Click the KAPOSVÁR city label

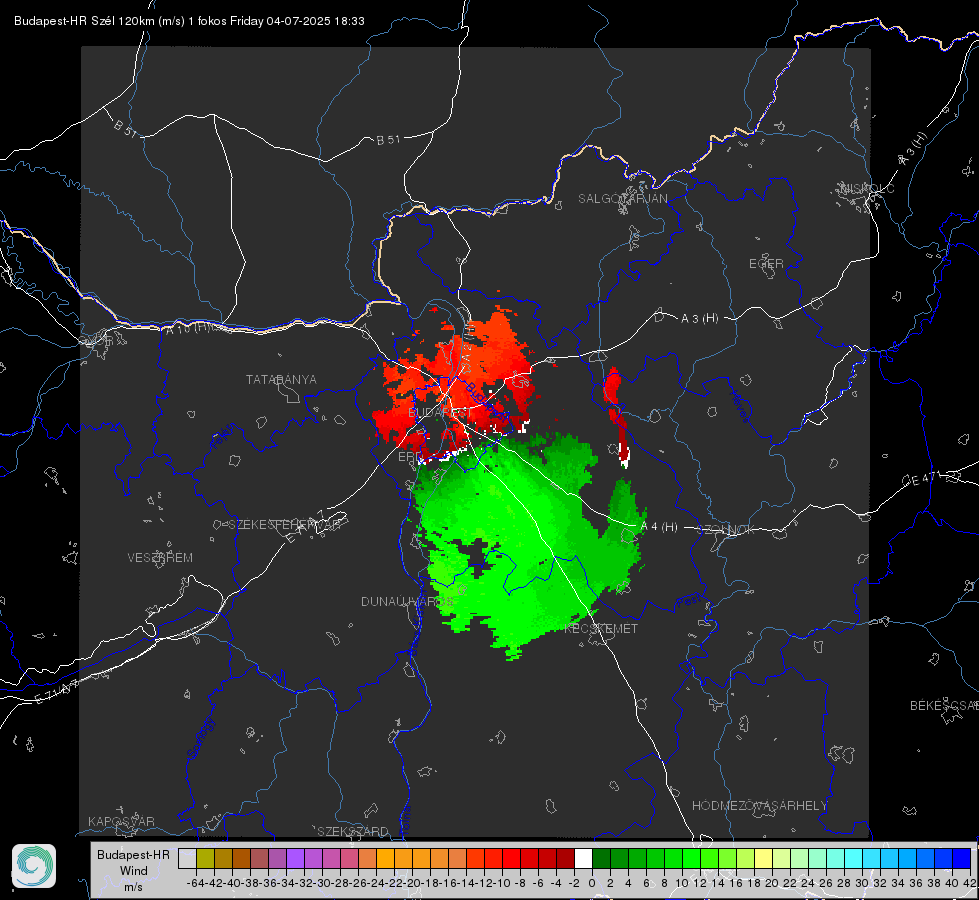pos(121,821)
